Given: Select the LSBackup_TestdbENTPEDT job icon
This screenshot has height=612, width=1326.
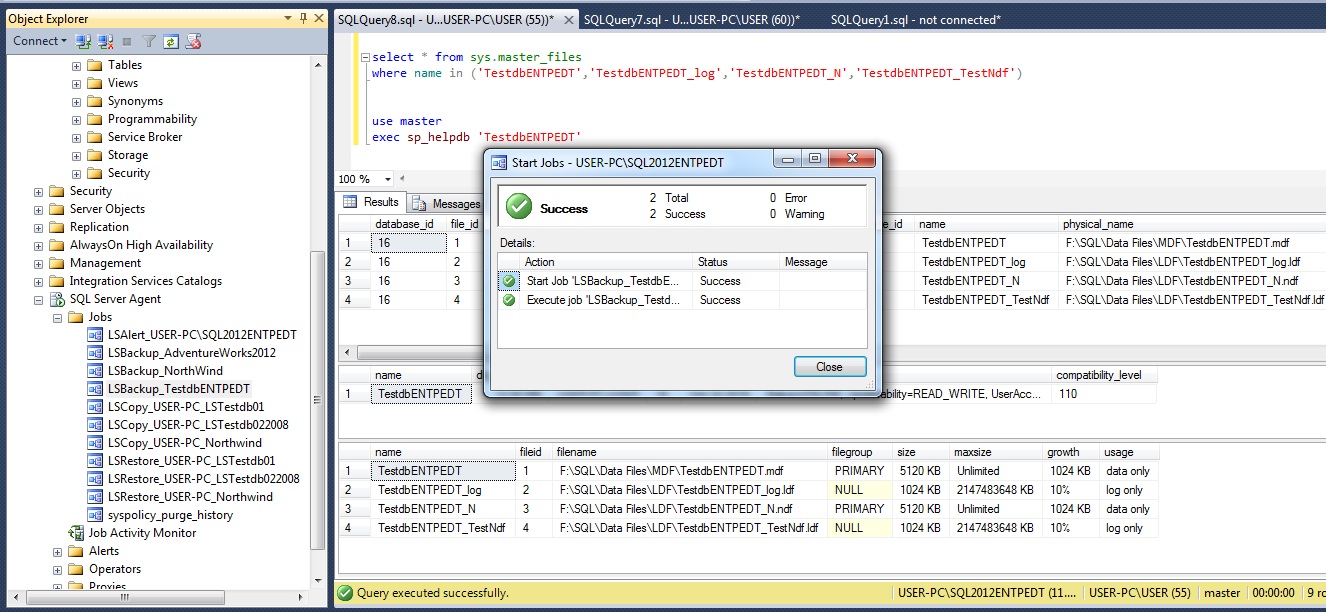Looking at the screenshot, I should 96,389.
